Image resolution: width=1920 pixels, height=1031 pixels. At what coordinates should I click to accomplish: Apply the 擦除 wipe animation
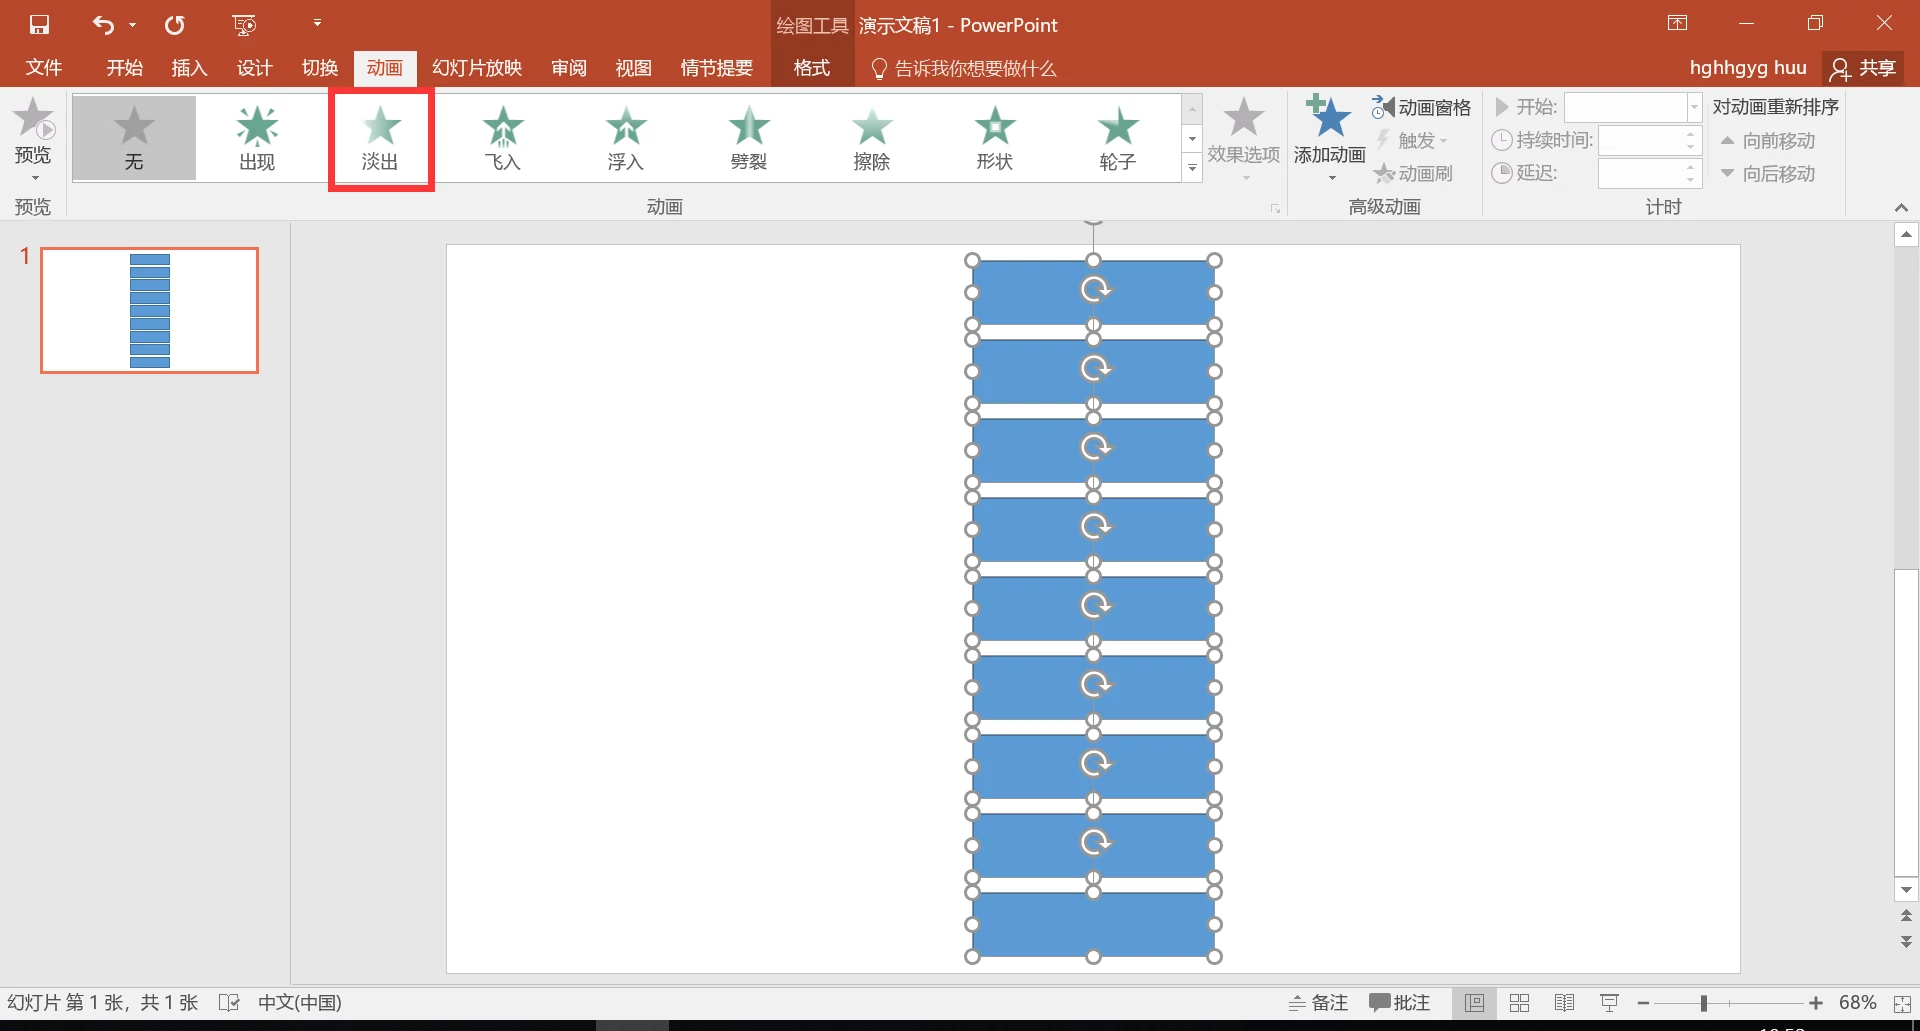[872, 138]
